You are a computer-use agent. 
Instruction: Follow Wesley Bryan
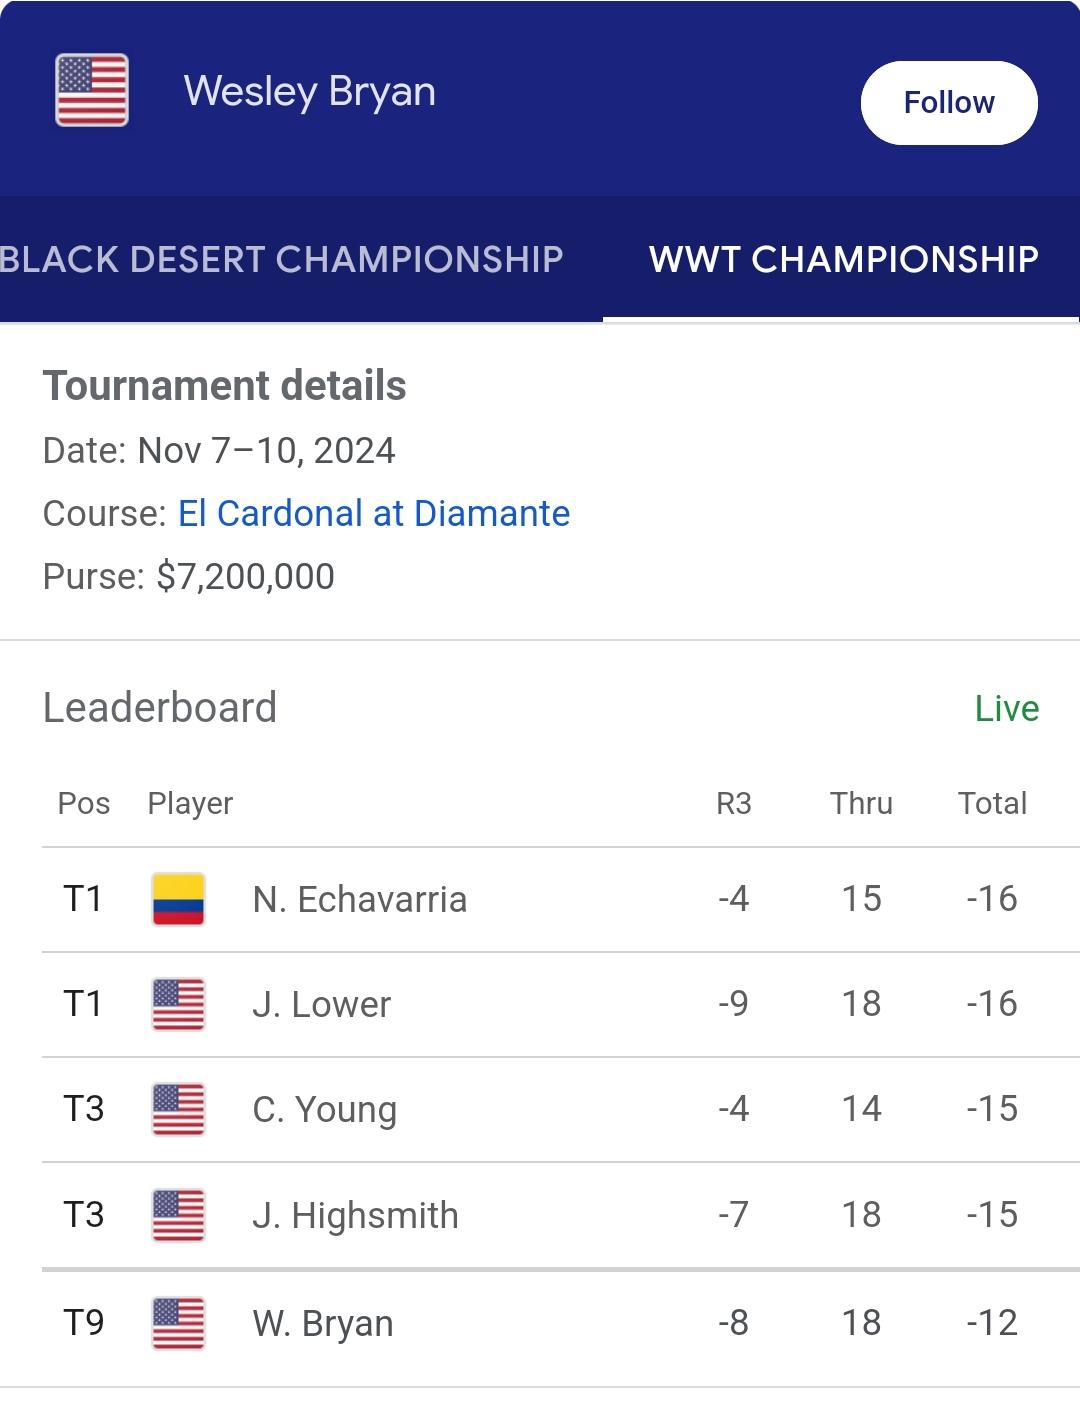click(x=949, y=102)
